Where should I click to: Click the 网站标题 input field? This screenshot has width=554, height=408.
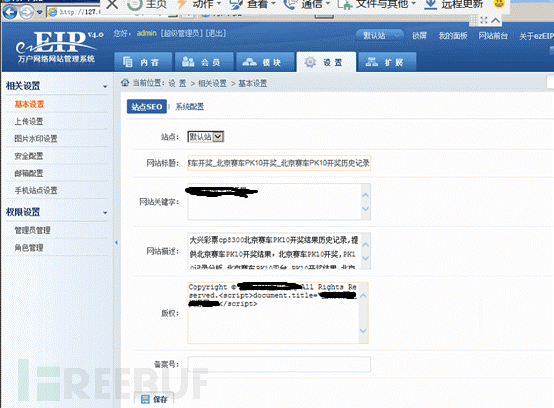pos(279,163)
